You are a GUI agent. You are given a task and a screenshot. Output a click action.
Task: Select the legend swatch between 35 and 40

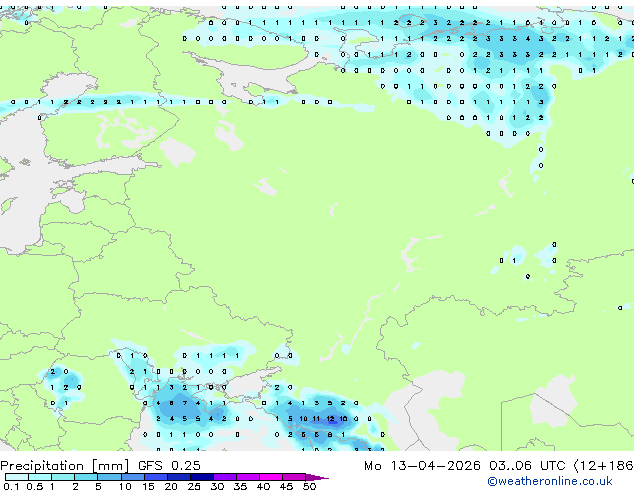tap(247, 477)
